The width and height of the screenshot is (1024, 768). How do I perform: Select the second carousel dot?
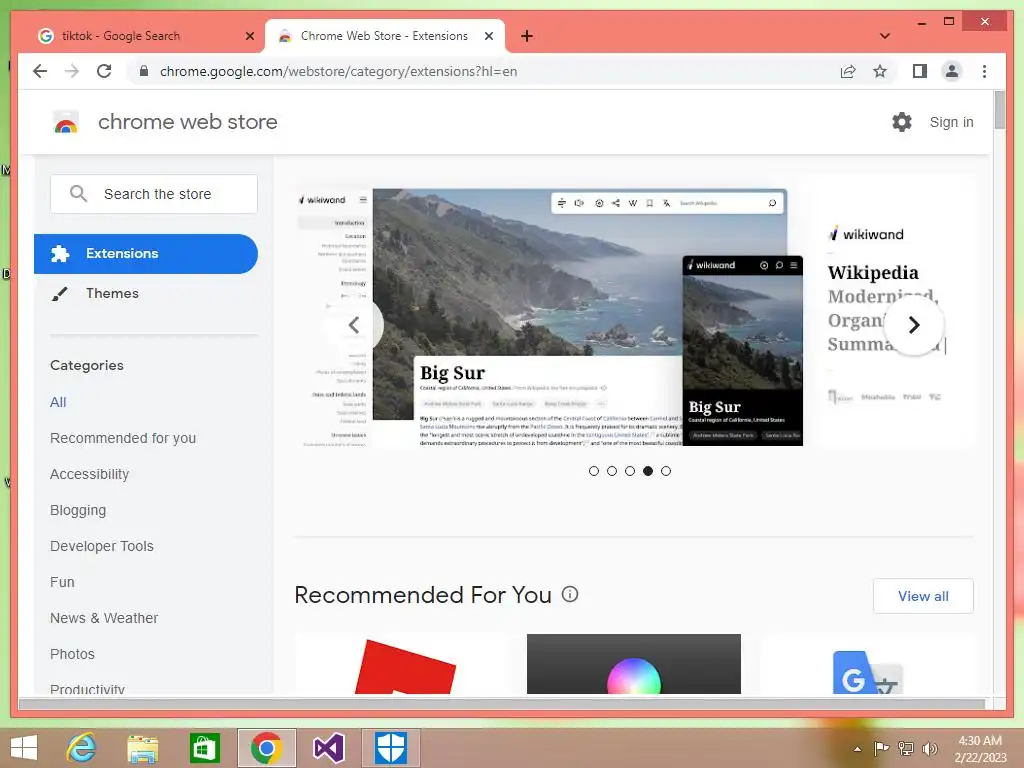pos(612,471)
